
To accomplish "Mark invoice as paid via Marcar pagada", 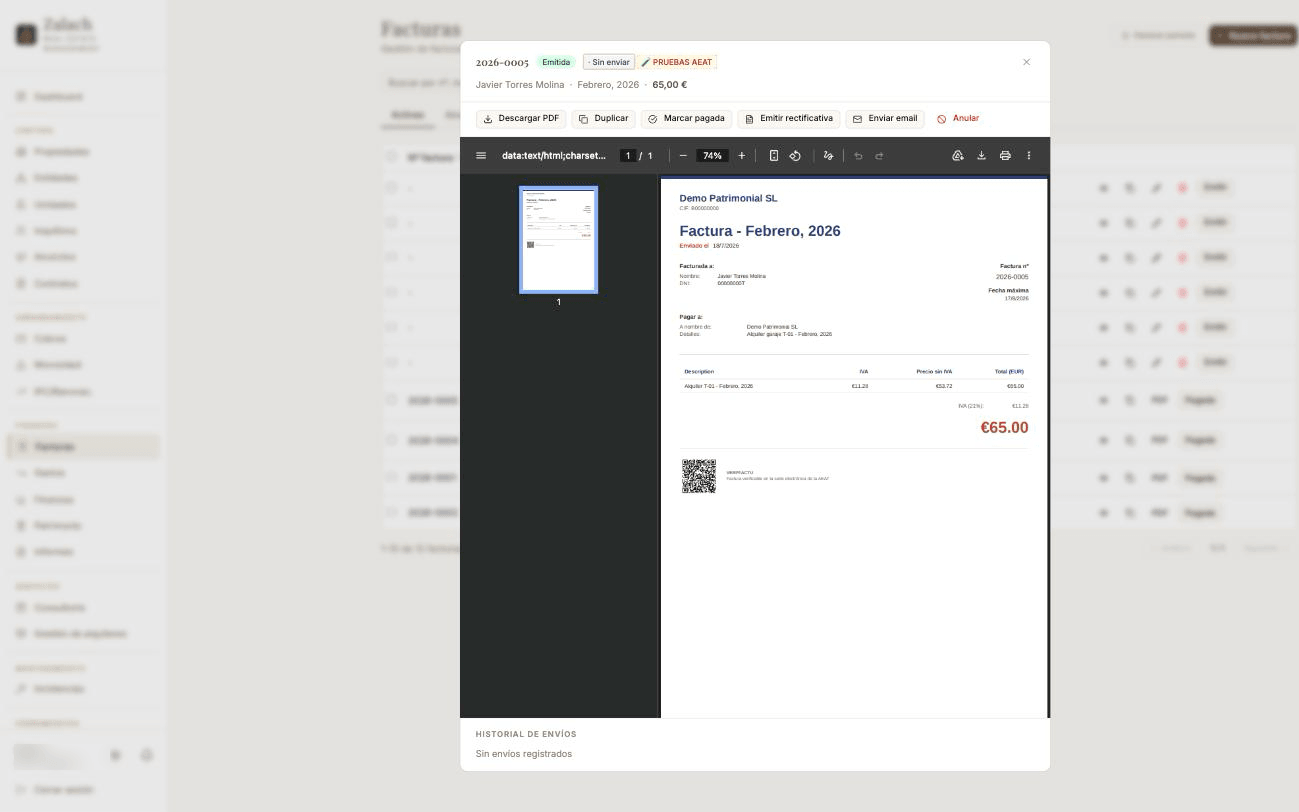I will [686, 118].
